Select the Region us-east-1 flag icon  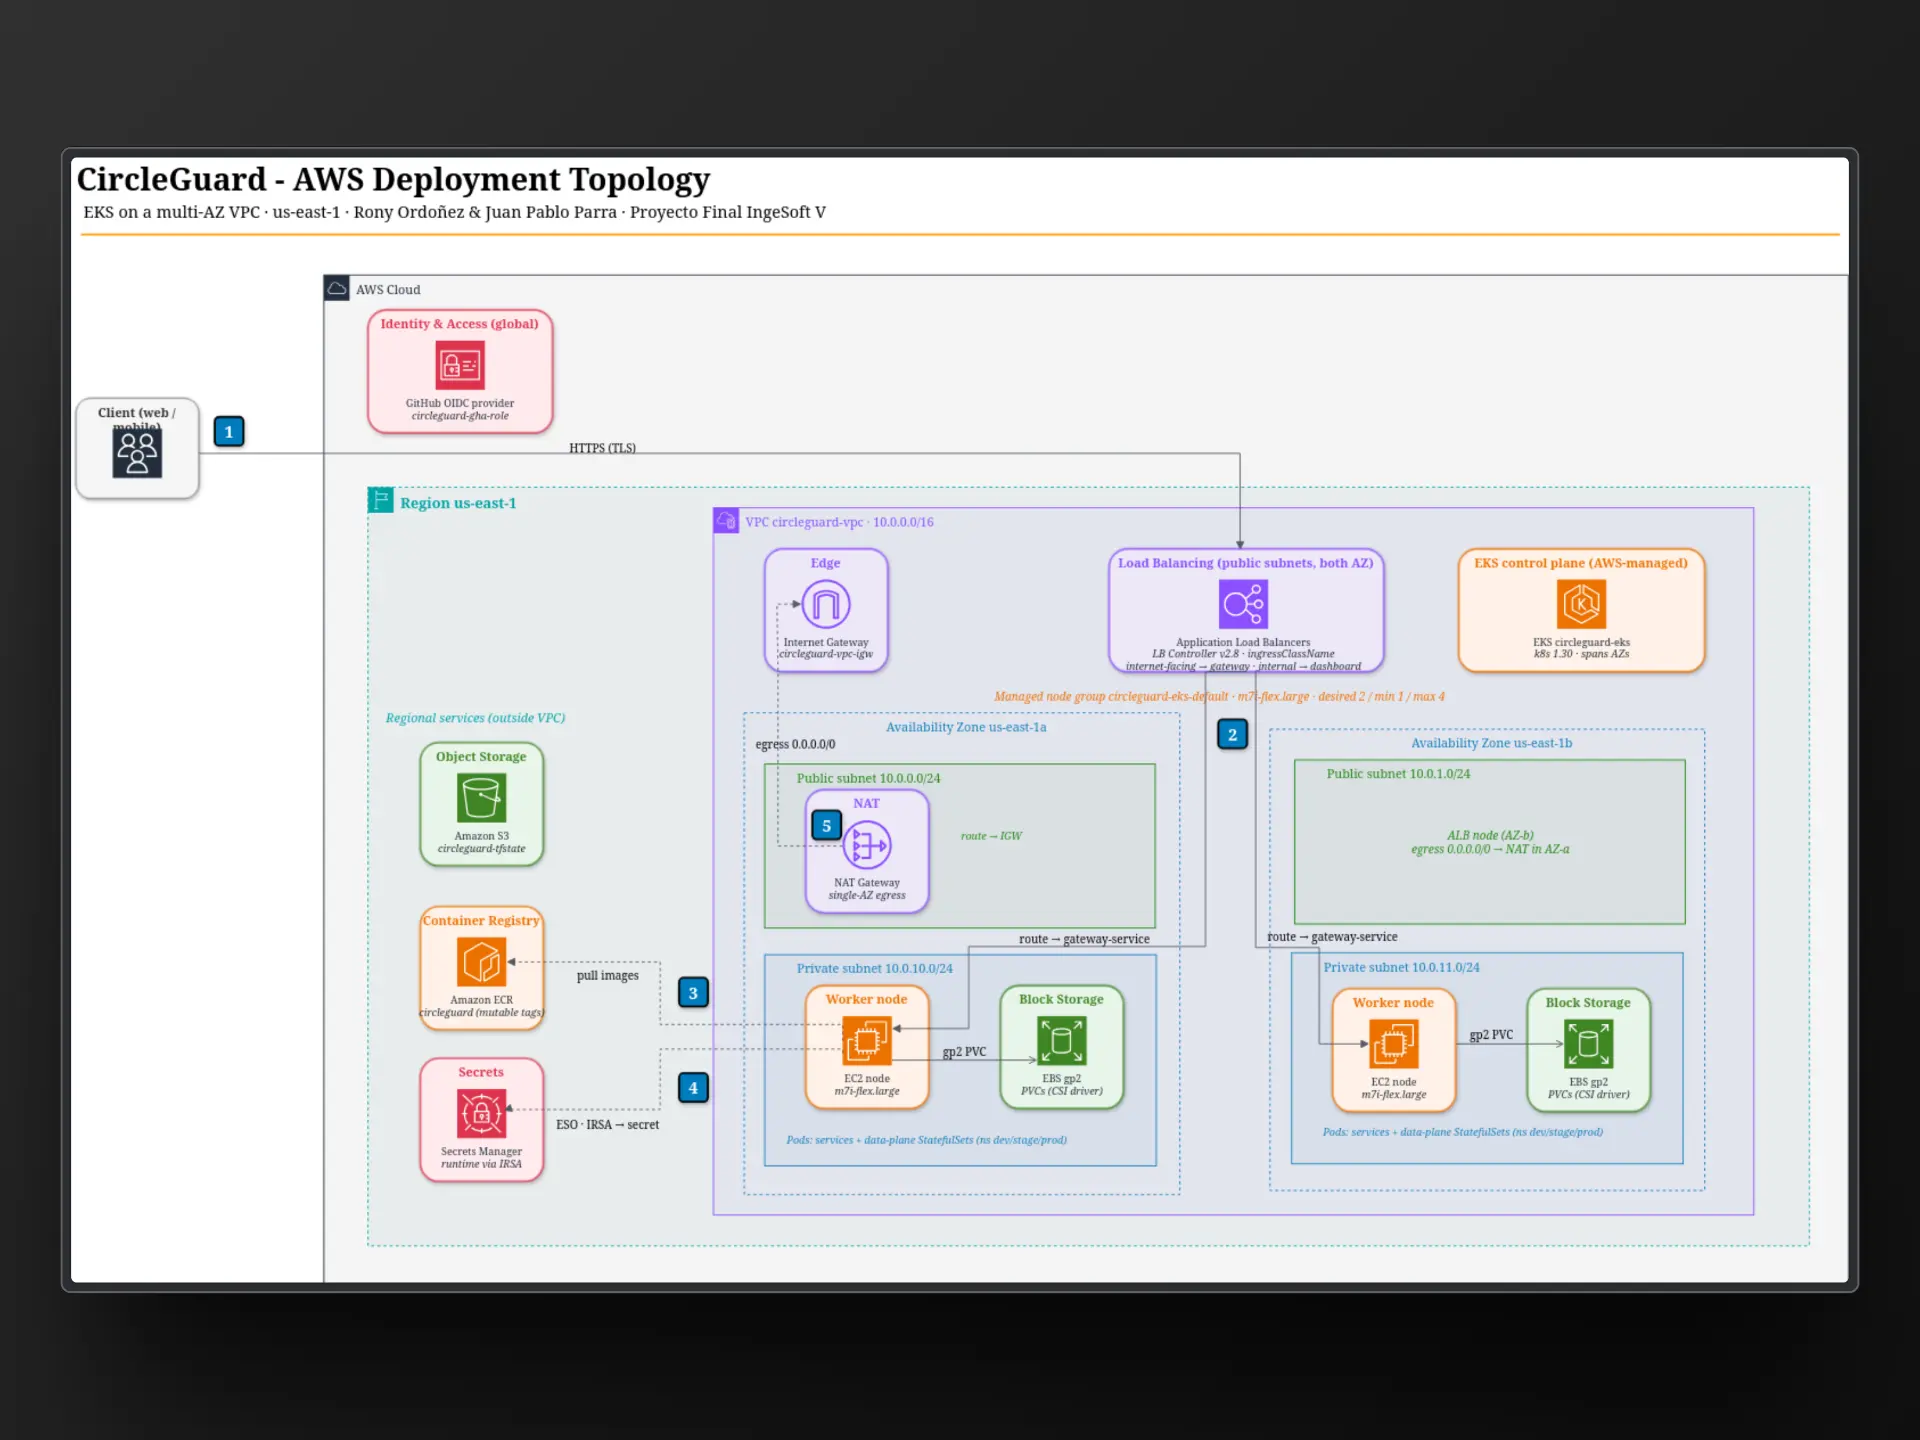381,500
